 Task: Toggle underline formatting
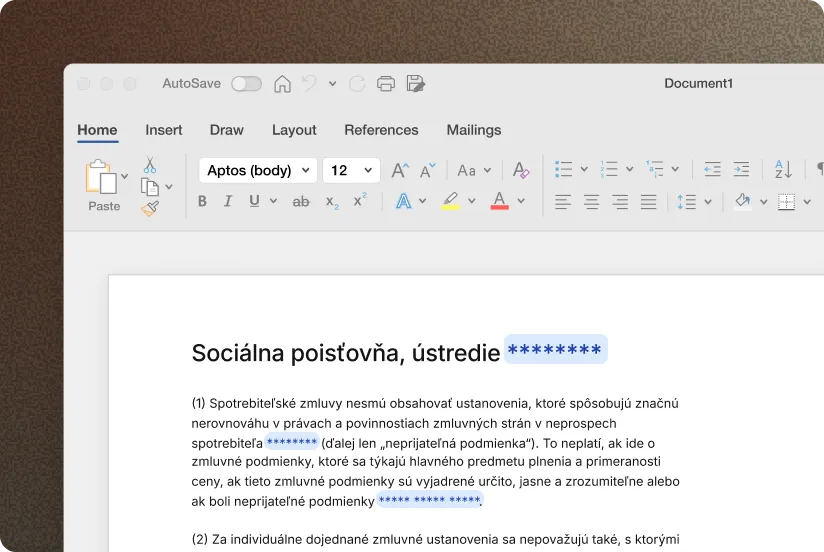254,201
